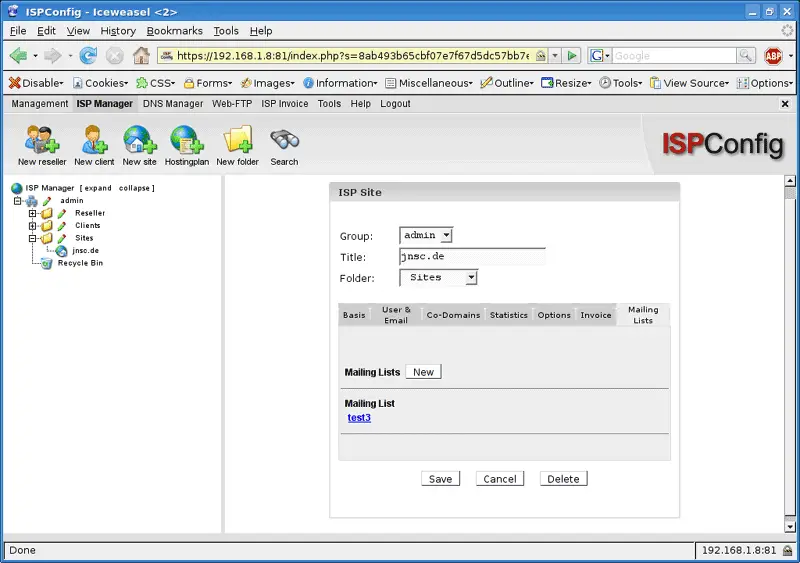Click the Cancel button

coord(500,479)
